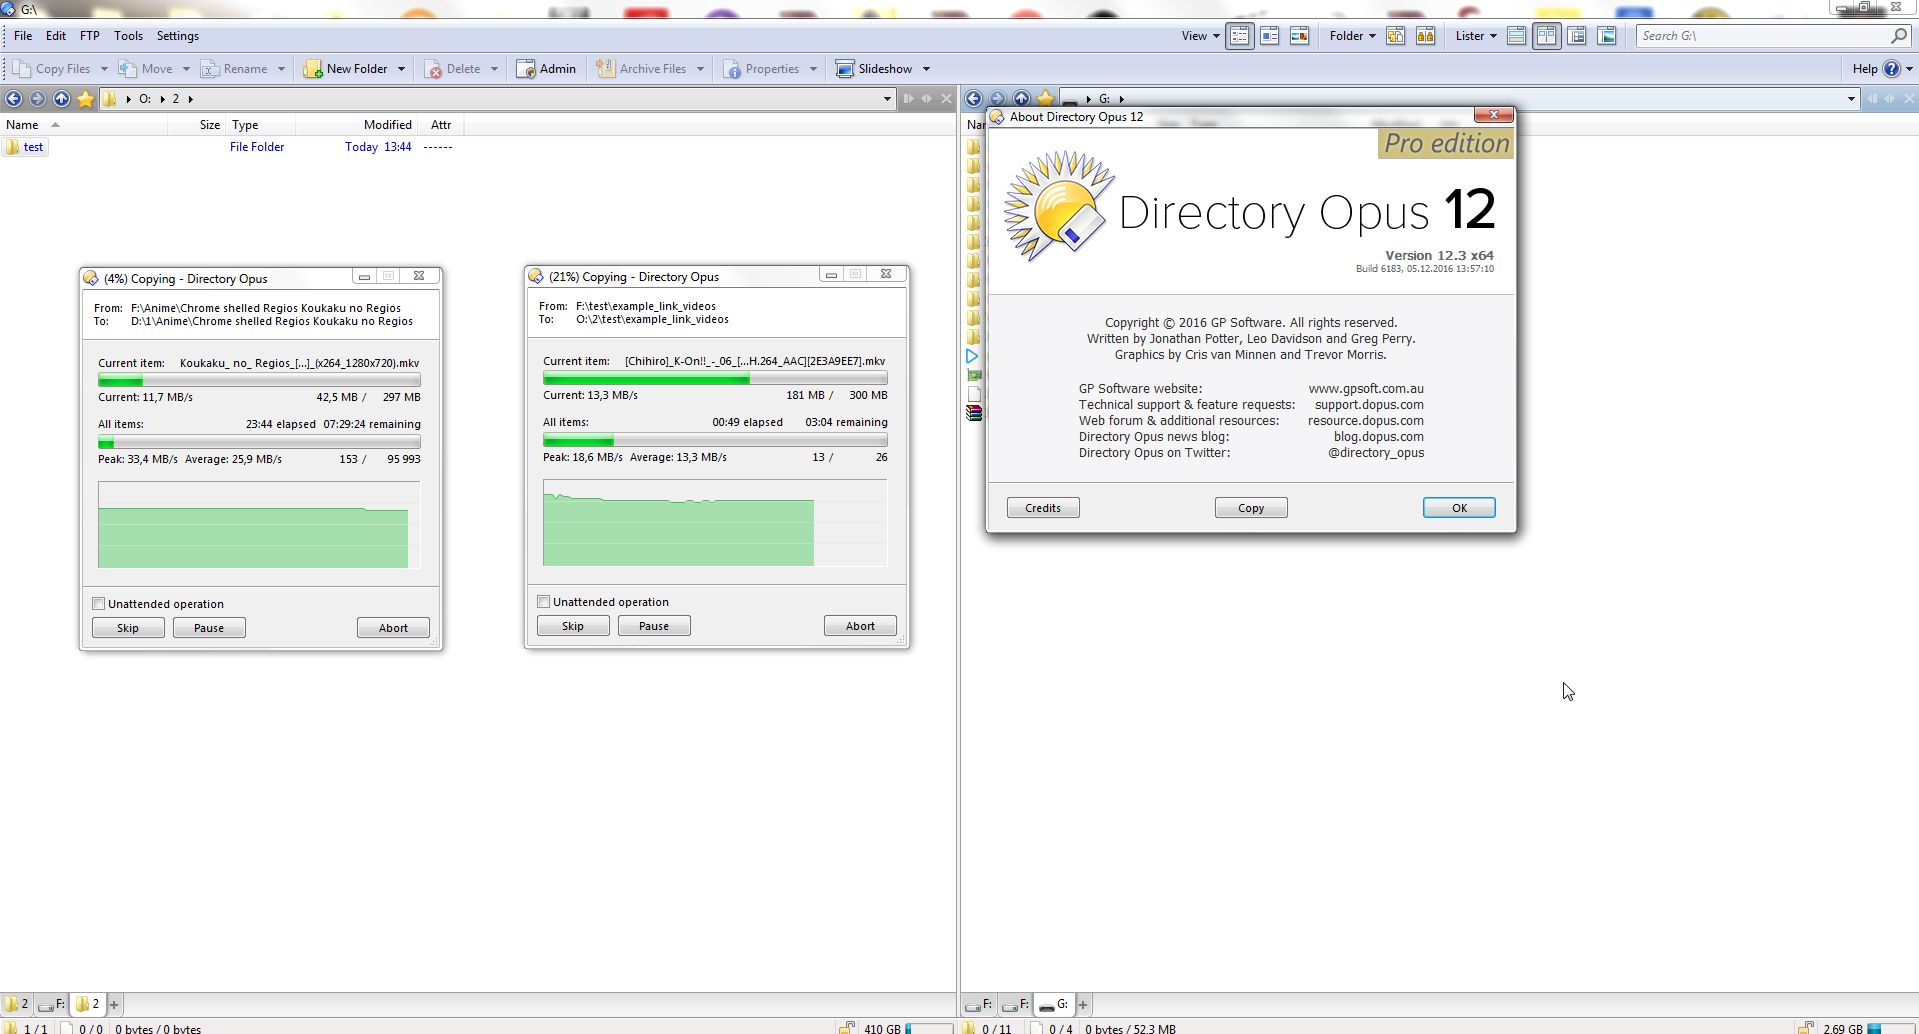This screenshot has height=1034, width=1919.
Task: Toggle viewer pane Lister layout icon
Action: 1607,36
